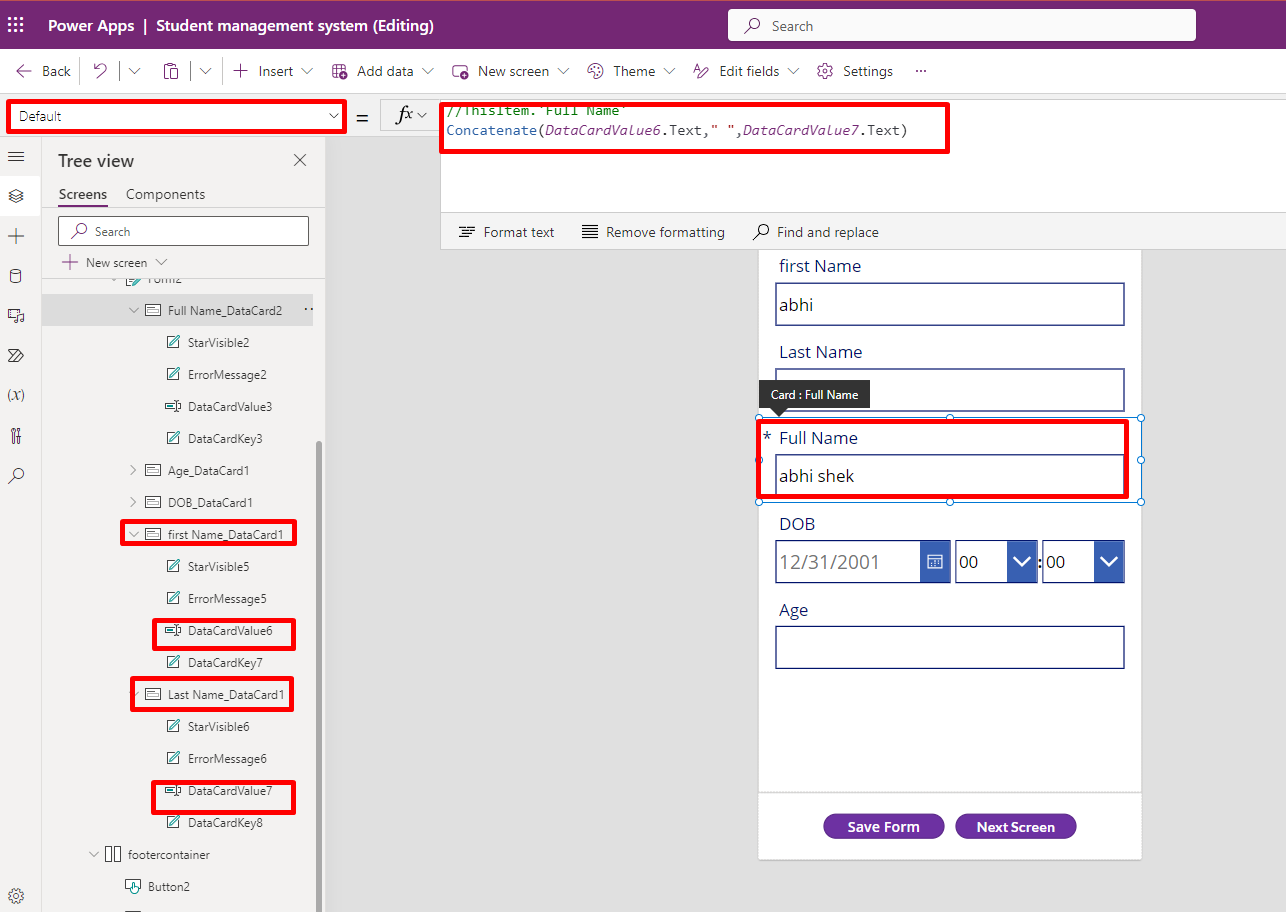Open the paste options dropdown arrow
The height and width of the screenshot is (912, 1286).
point(205,71)
